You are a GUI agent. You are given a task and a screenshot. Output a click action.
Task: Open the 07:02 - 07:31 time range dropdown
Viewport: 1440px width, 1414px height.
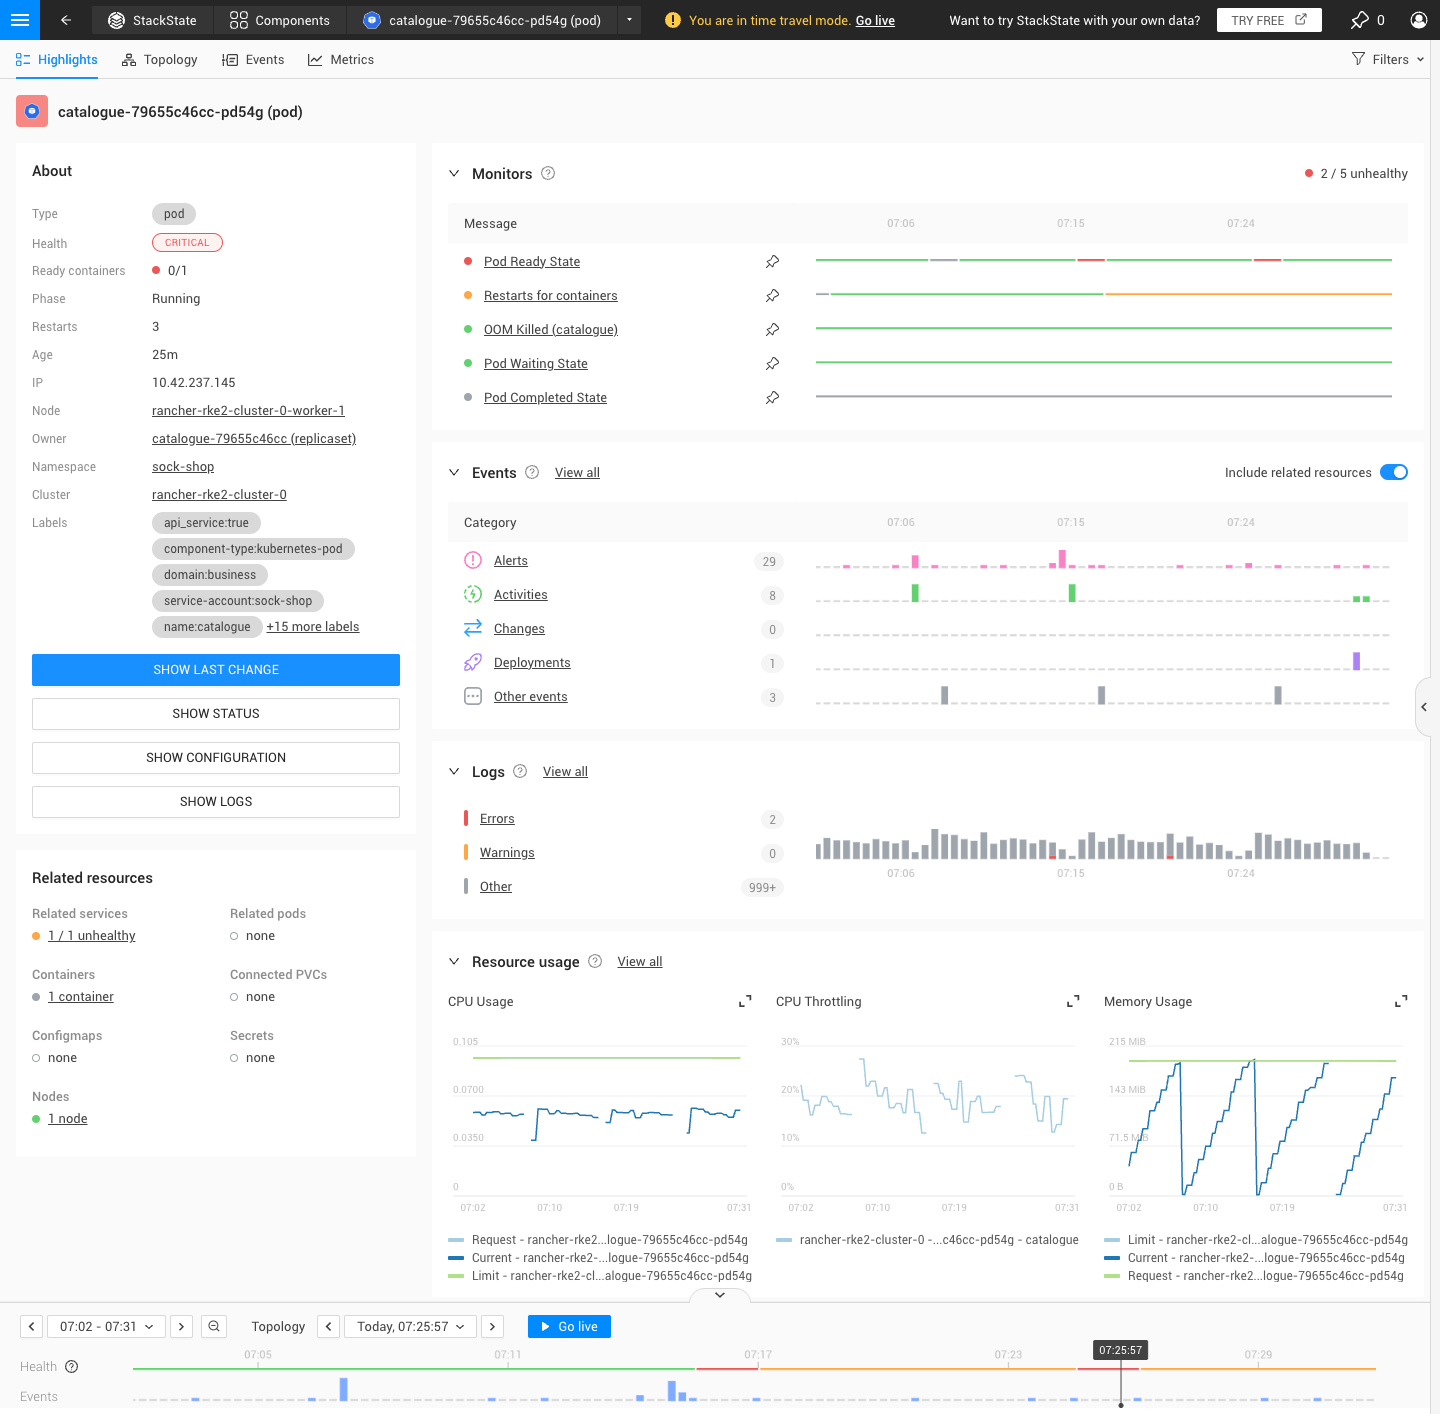(x=107, y=1327)
